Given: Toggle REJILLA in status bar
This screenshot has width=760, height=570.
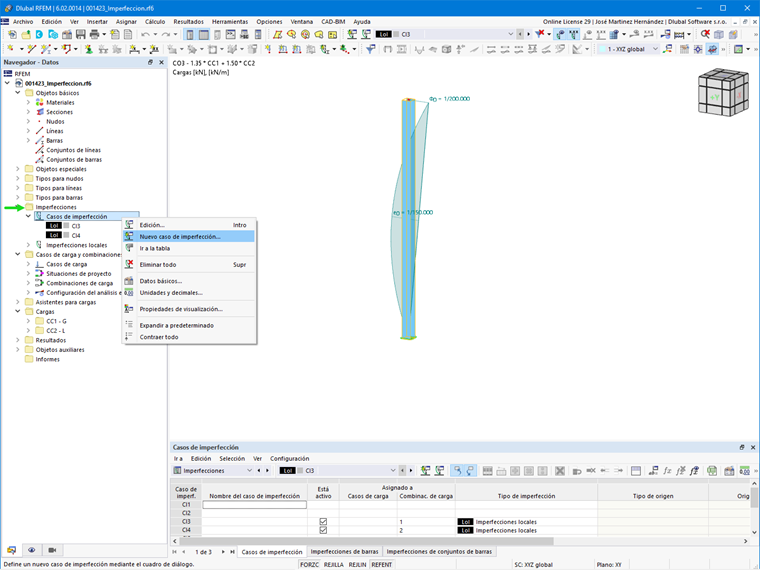Looking at the screenshot, I should (x=333, y=565).
